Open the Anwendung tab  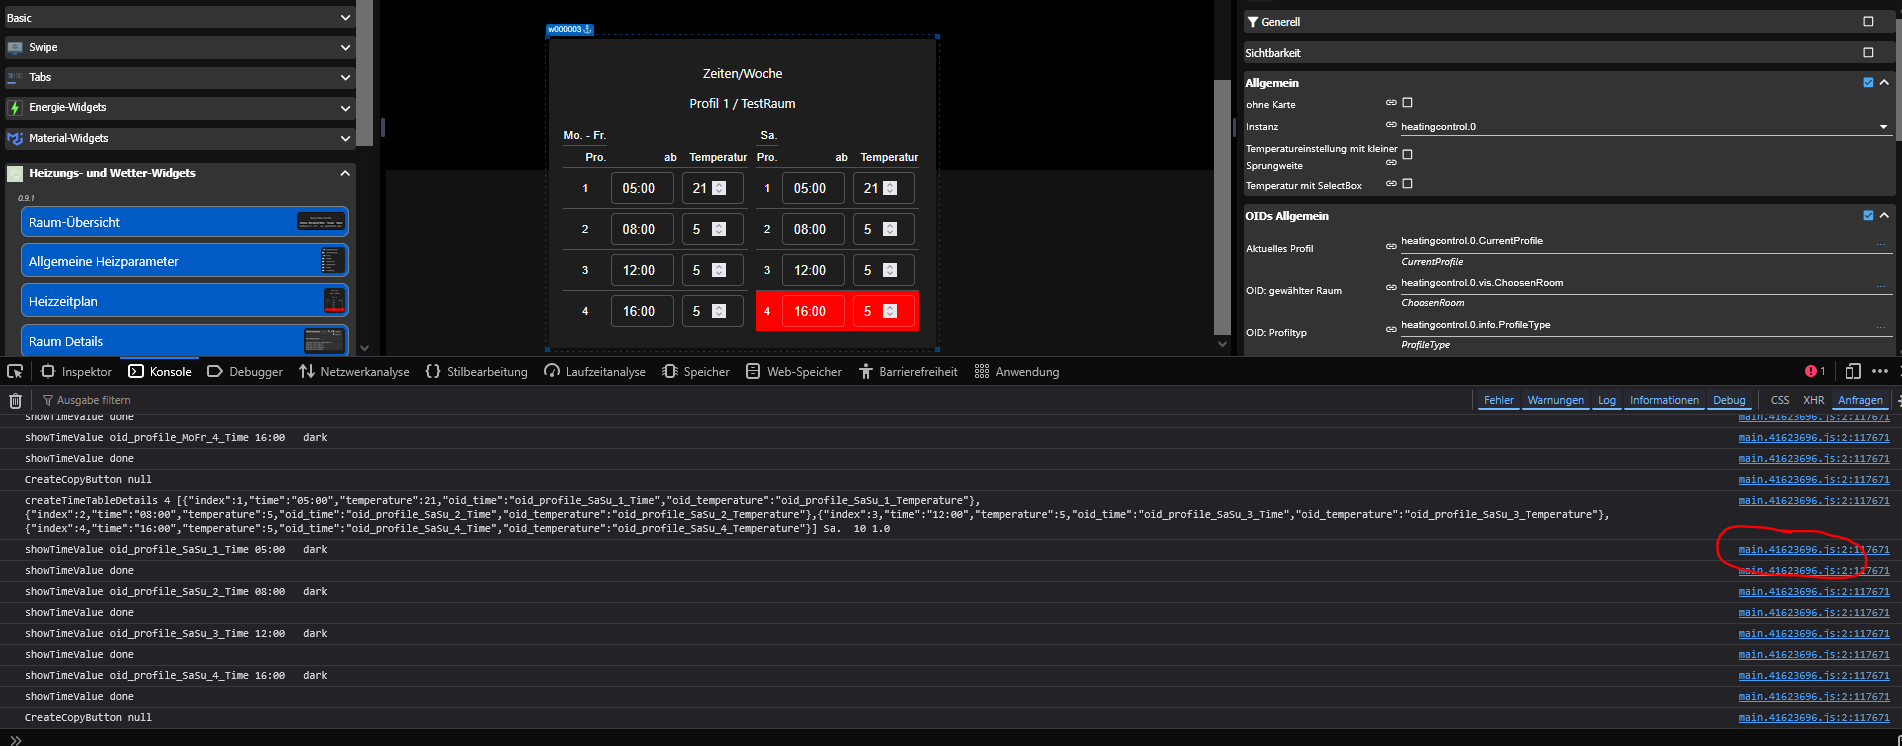click(x=1017, y=371)
